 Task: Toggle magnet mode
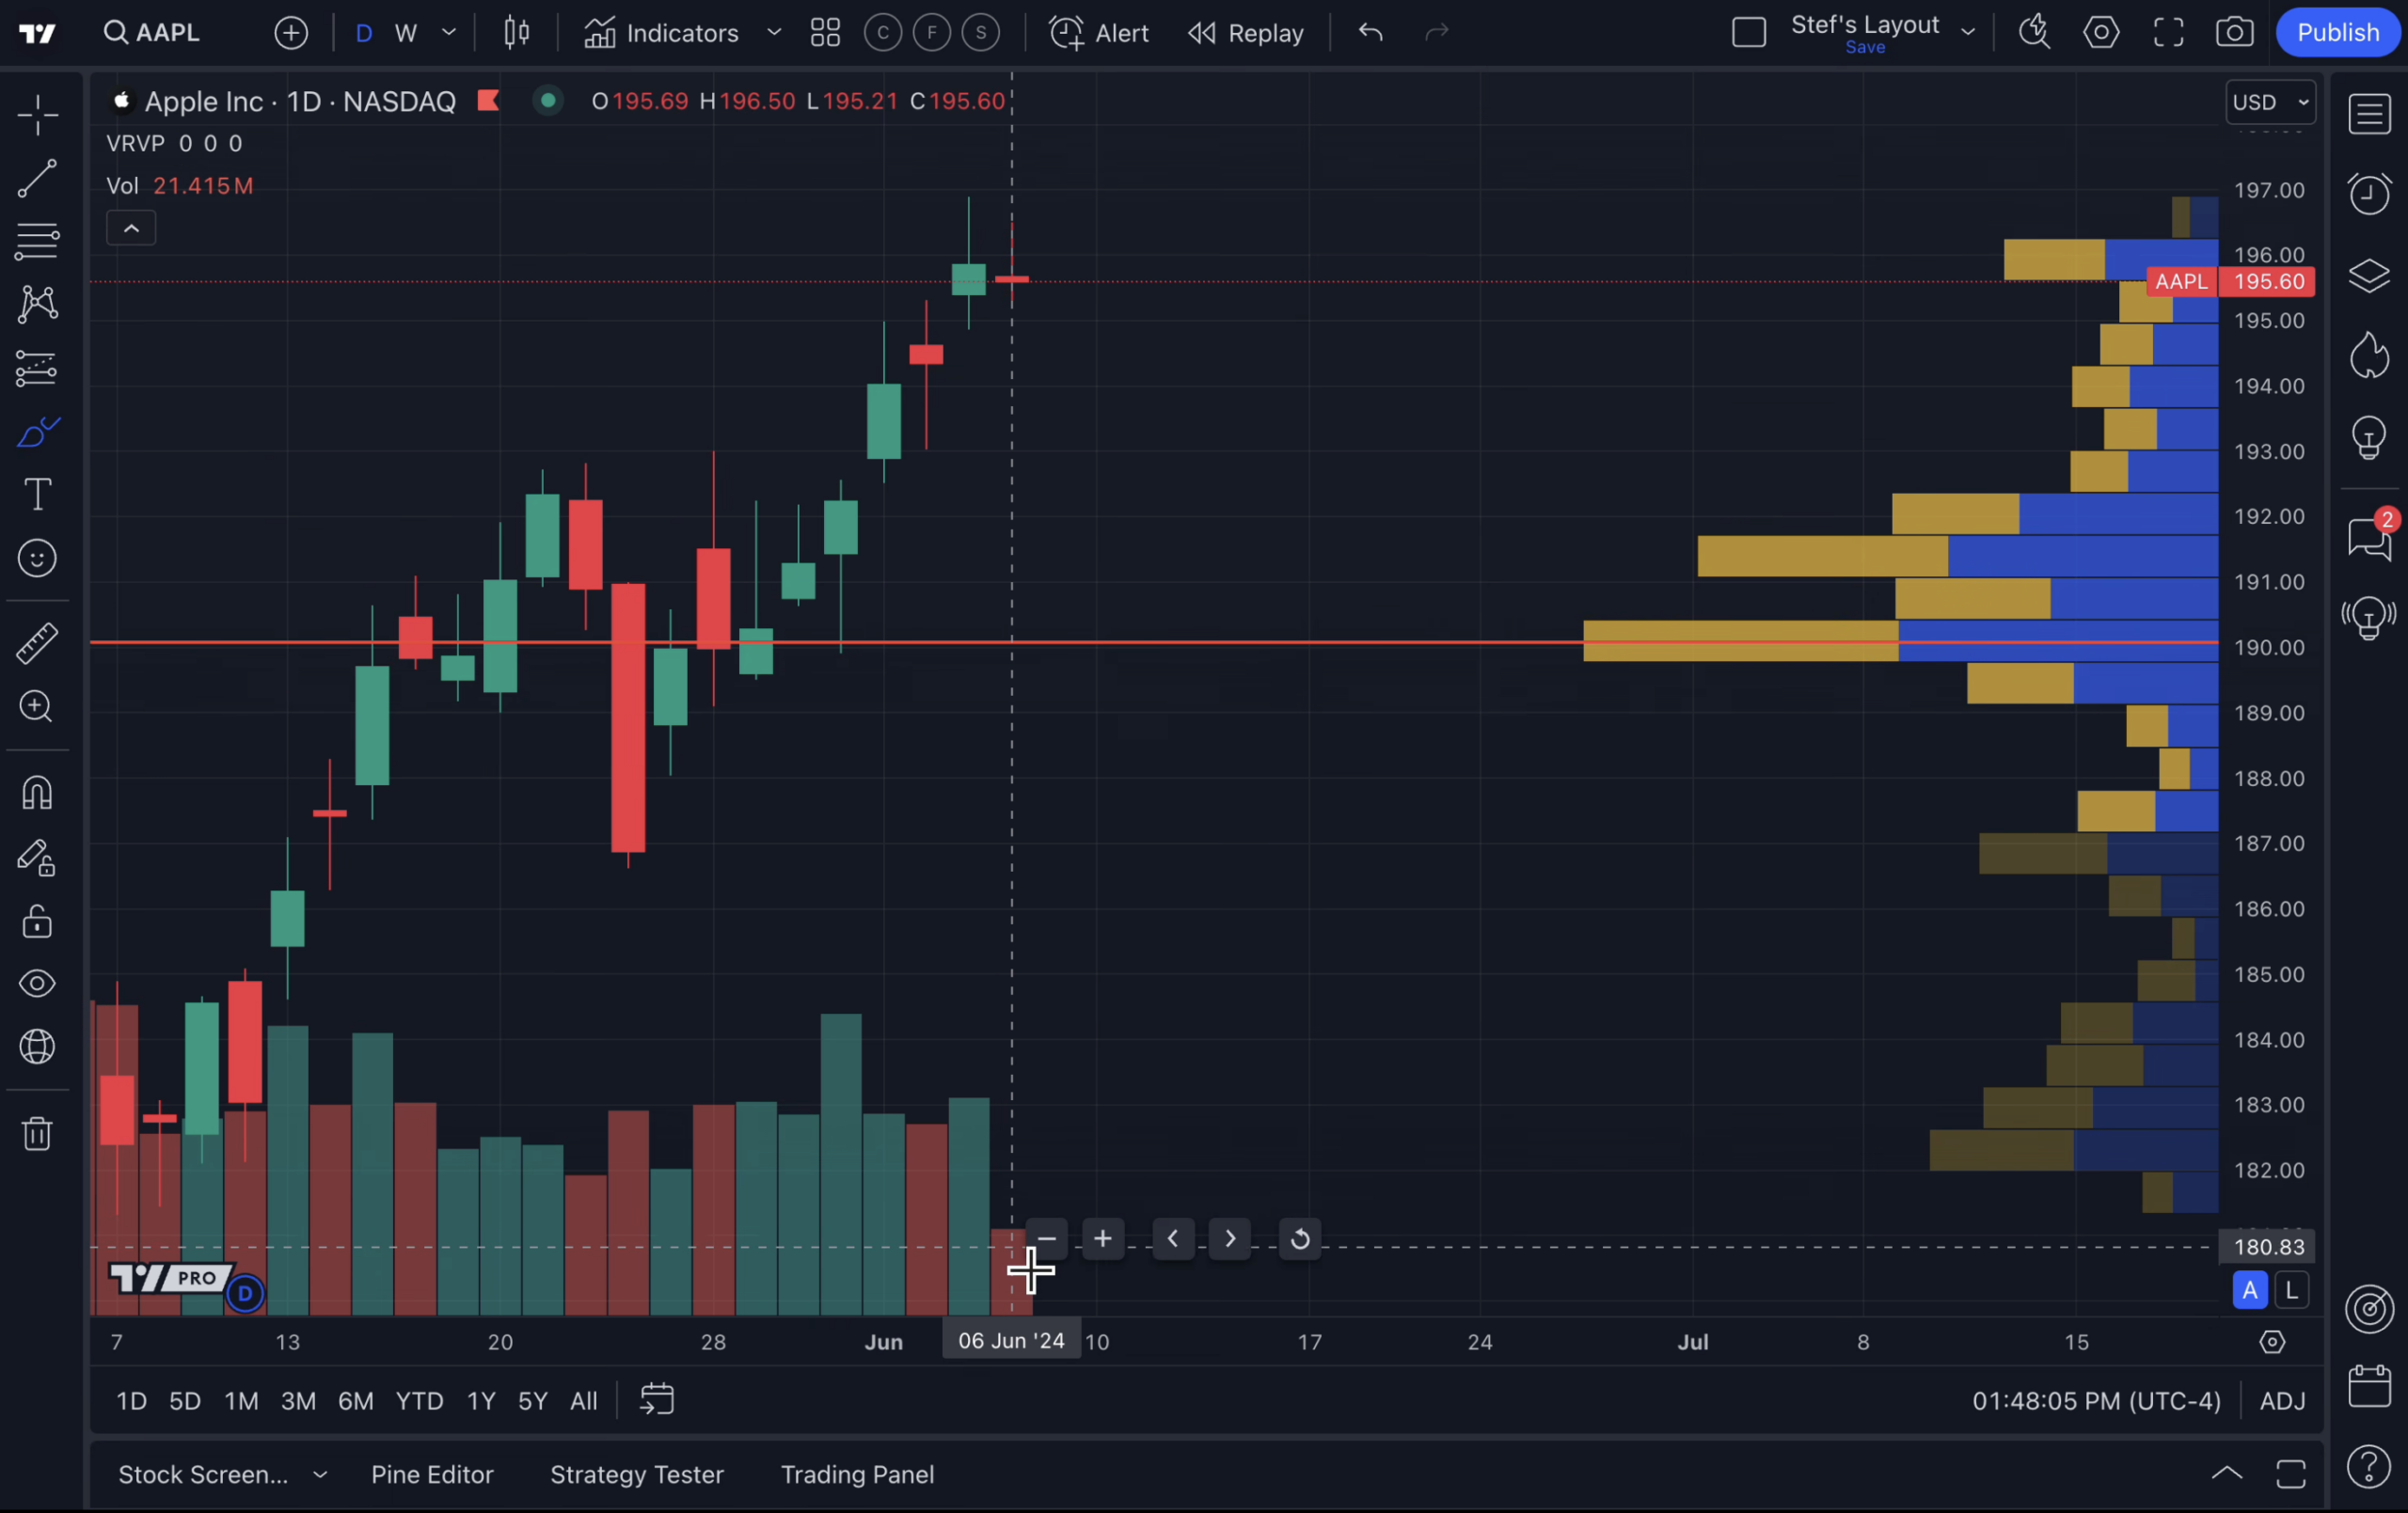point(37,793)
